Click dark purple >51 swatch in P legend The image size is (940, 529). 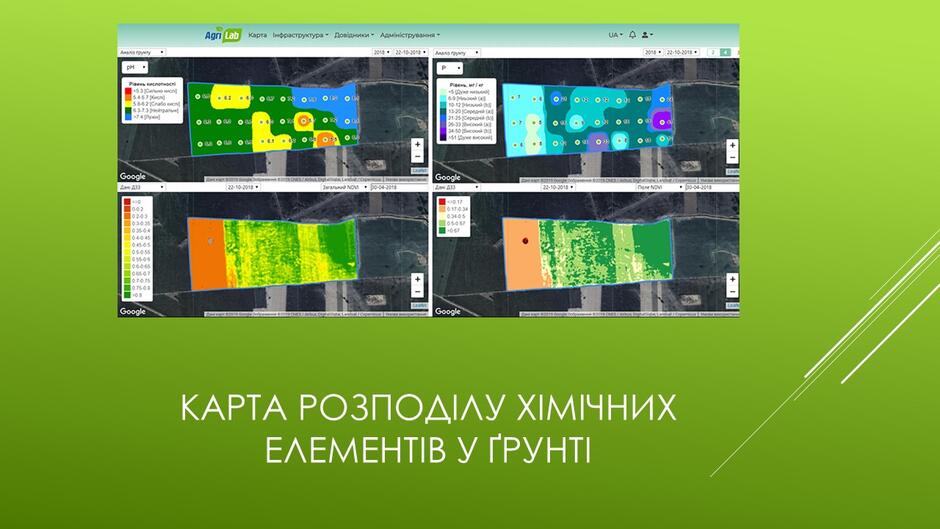(442, 137)
